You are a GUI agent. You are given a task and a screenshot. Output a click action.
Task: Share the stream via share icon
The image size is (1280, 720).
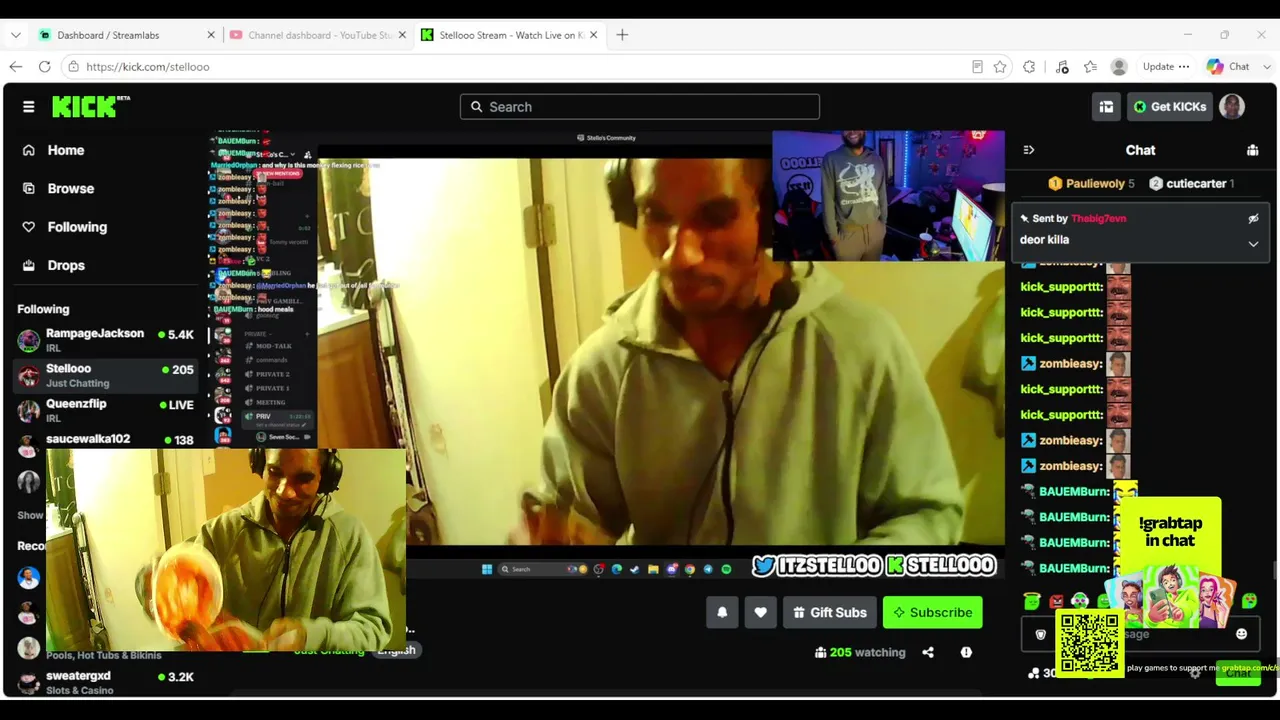click(x=928, y=652)
